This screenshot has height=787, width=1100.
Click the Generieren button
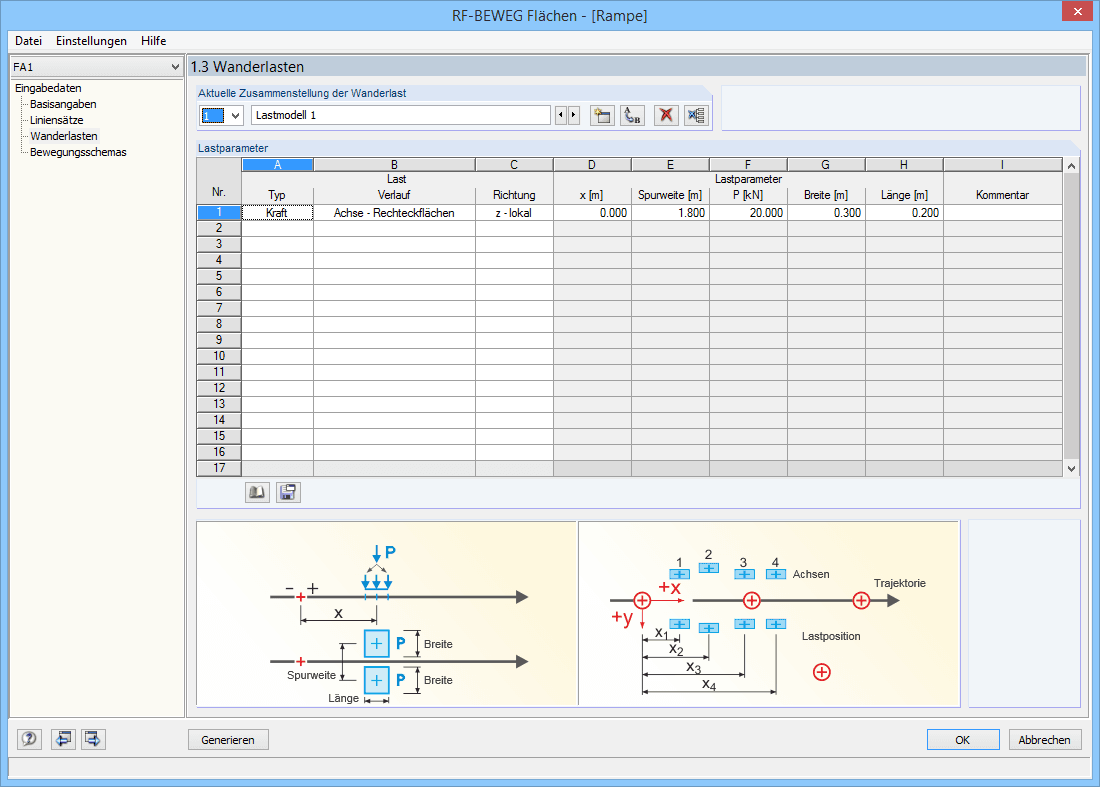point(228,739)
